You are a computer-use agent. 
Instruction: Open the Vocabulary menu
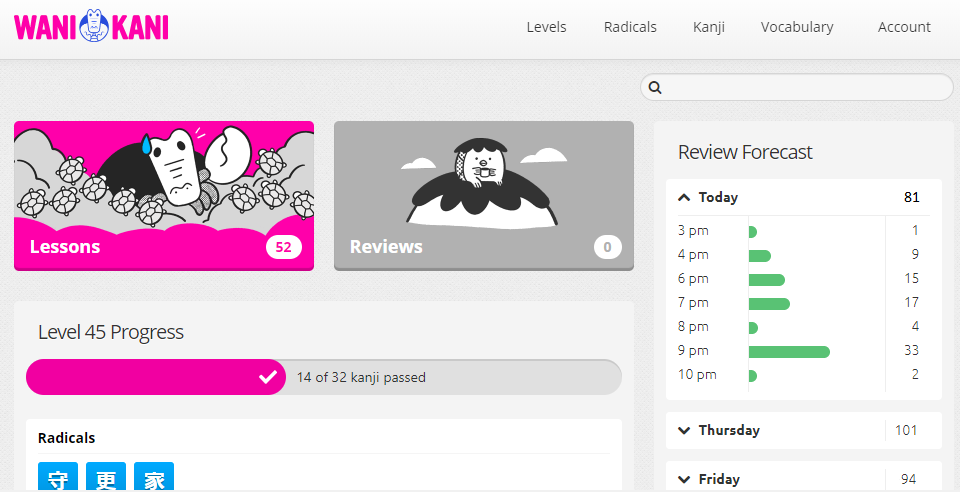(x=797, y=27)
